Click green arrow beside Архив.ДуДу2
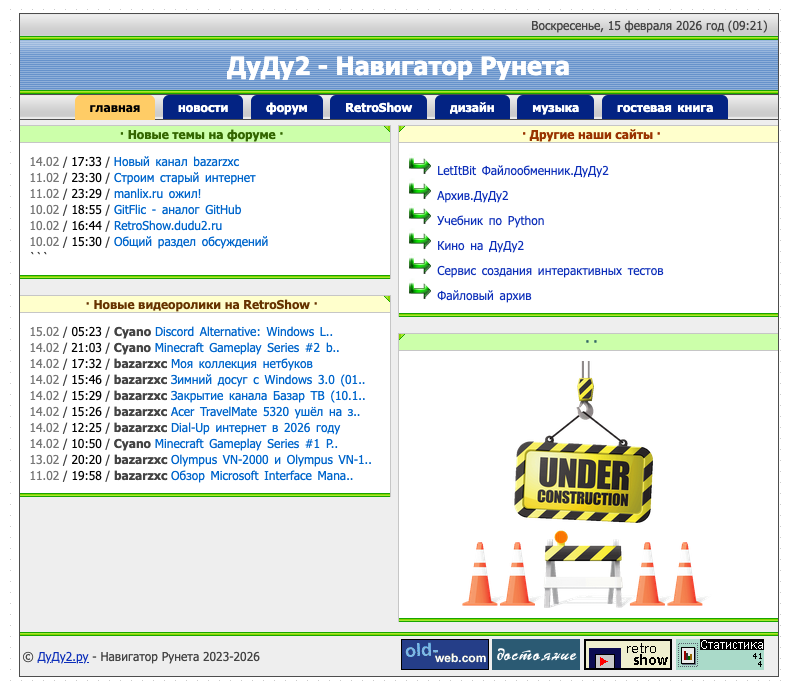The image size is (786, 687). tap(420, 194)
